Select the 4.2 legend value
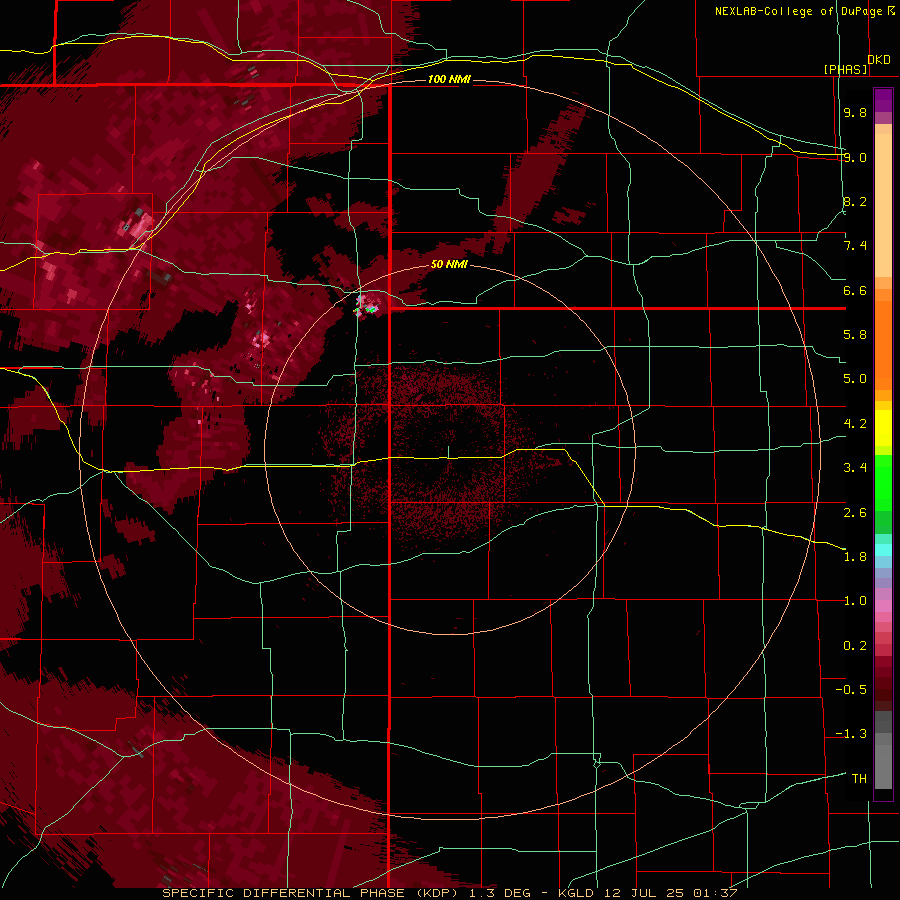The image size is (900, 900). (x=855, y=424)
